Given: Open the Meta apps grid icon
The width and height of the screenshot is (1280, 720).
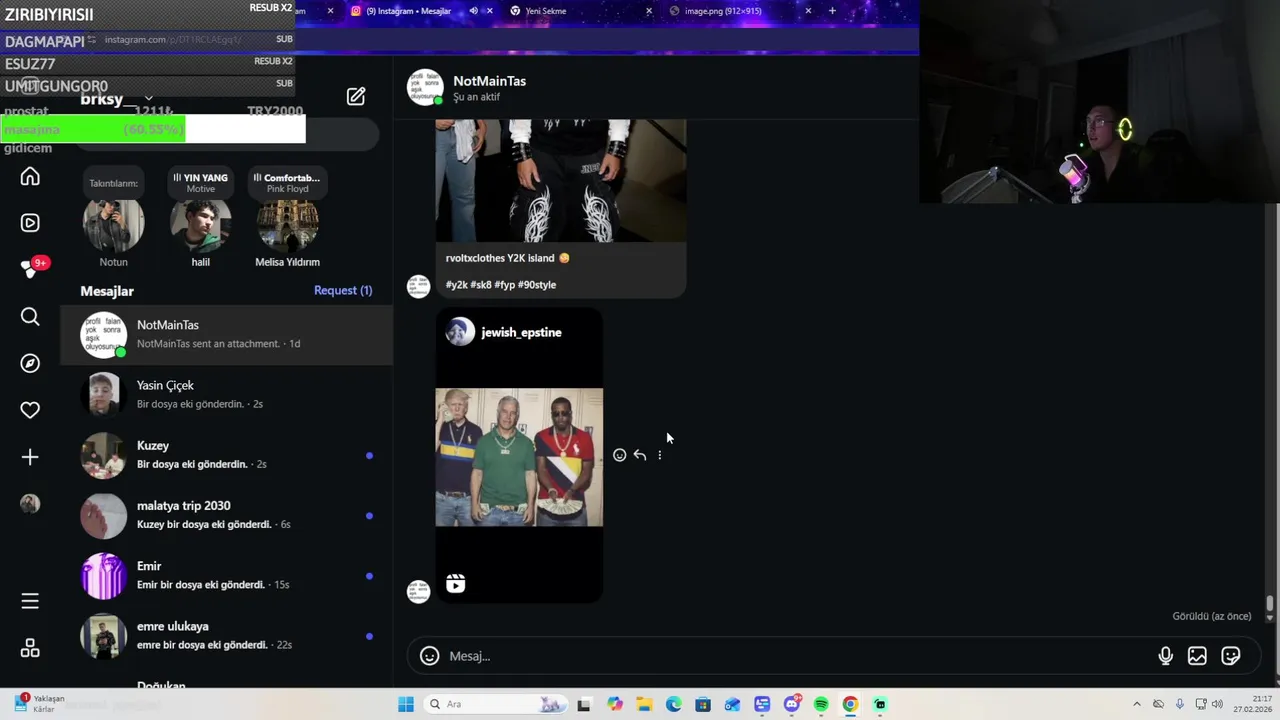Looking at the screenshot, I should pos(30,648).
